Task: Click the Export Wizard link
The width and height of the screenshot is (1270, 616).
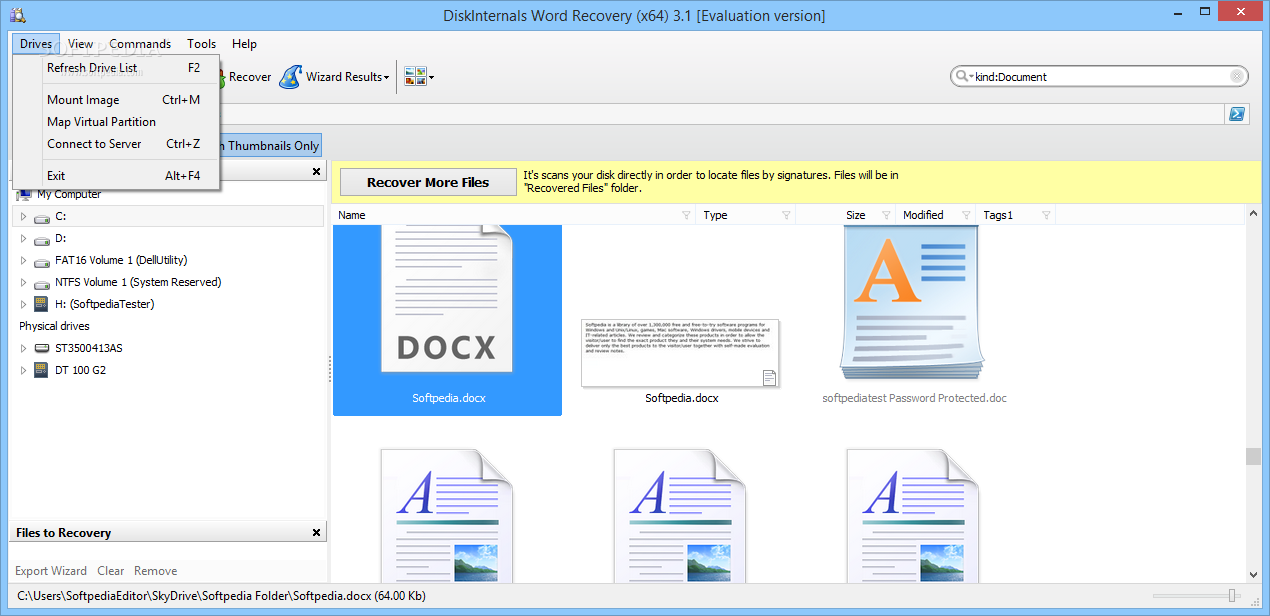Action: point(51,571)
